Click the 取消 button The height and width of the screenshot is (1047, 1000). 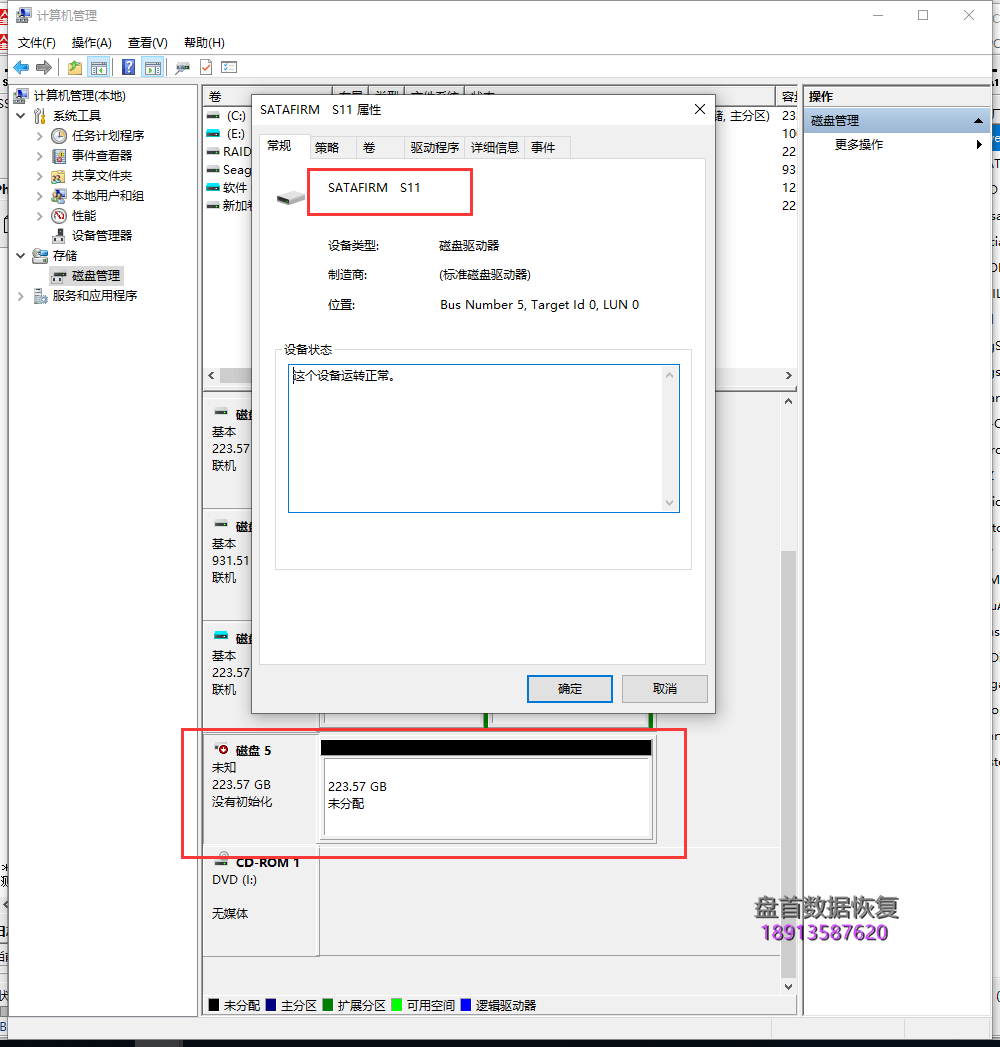click(x=664, y=688)
